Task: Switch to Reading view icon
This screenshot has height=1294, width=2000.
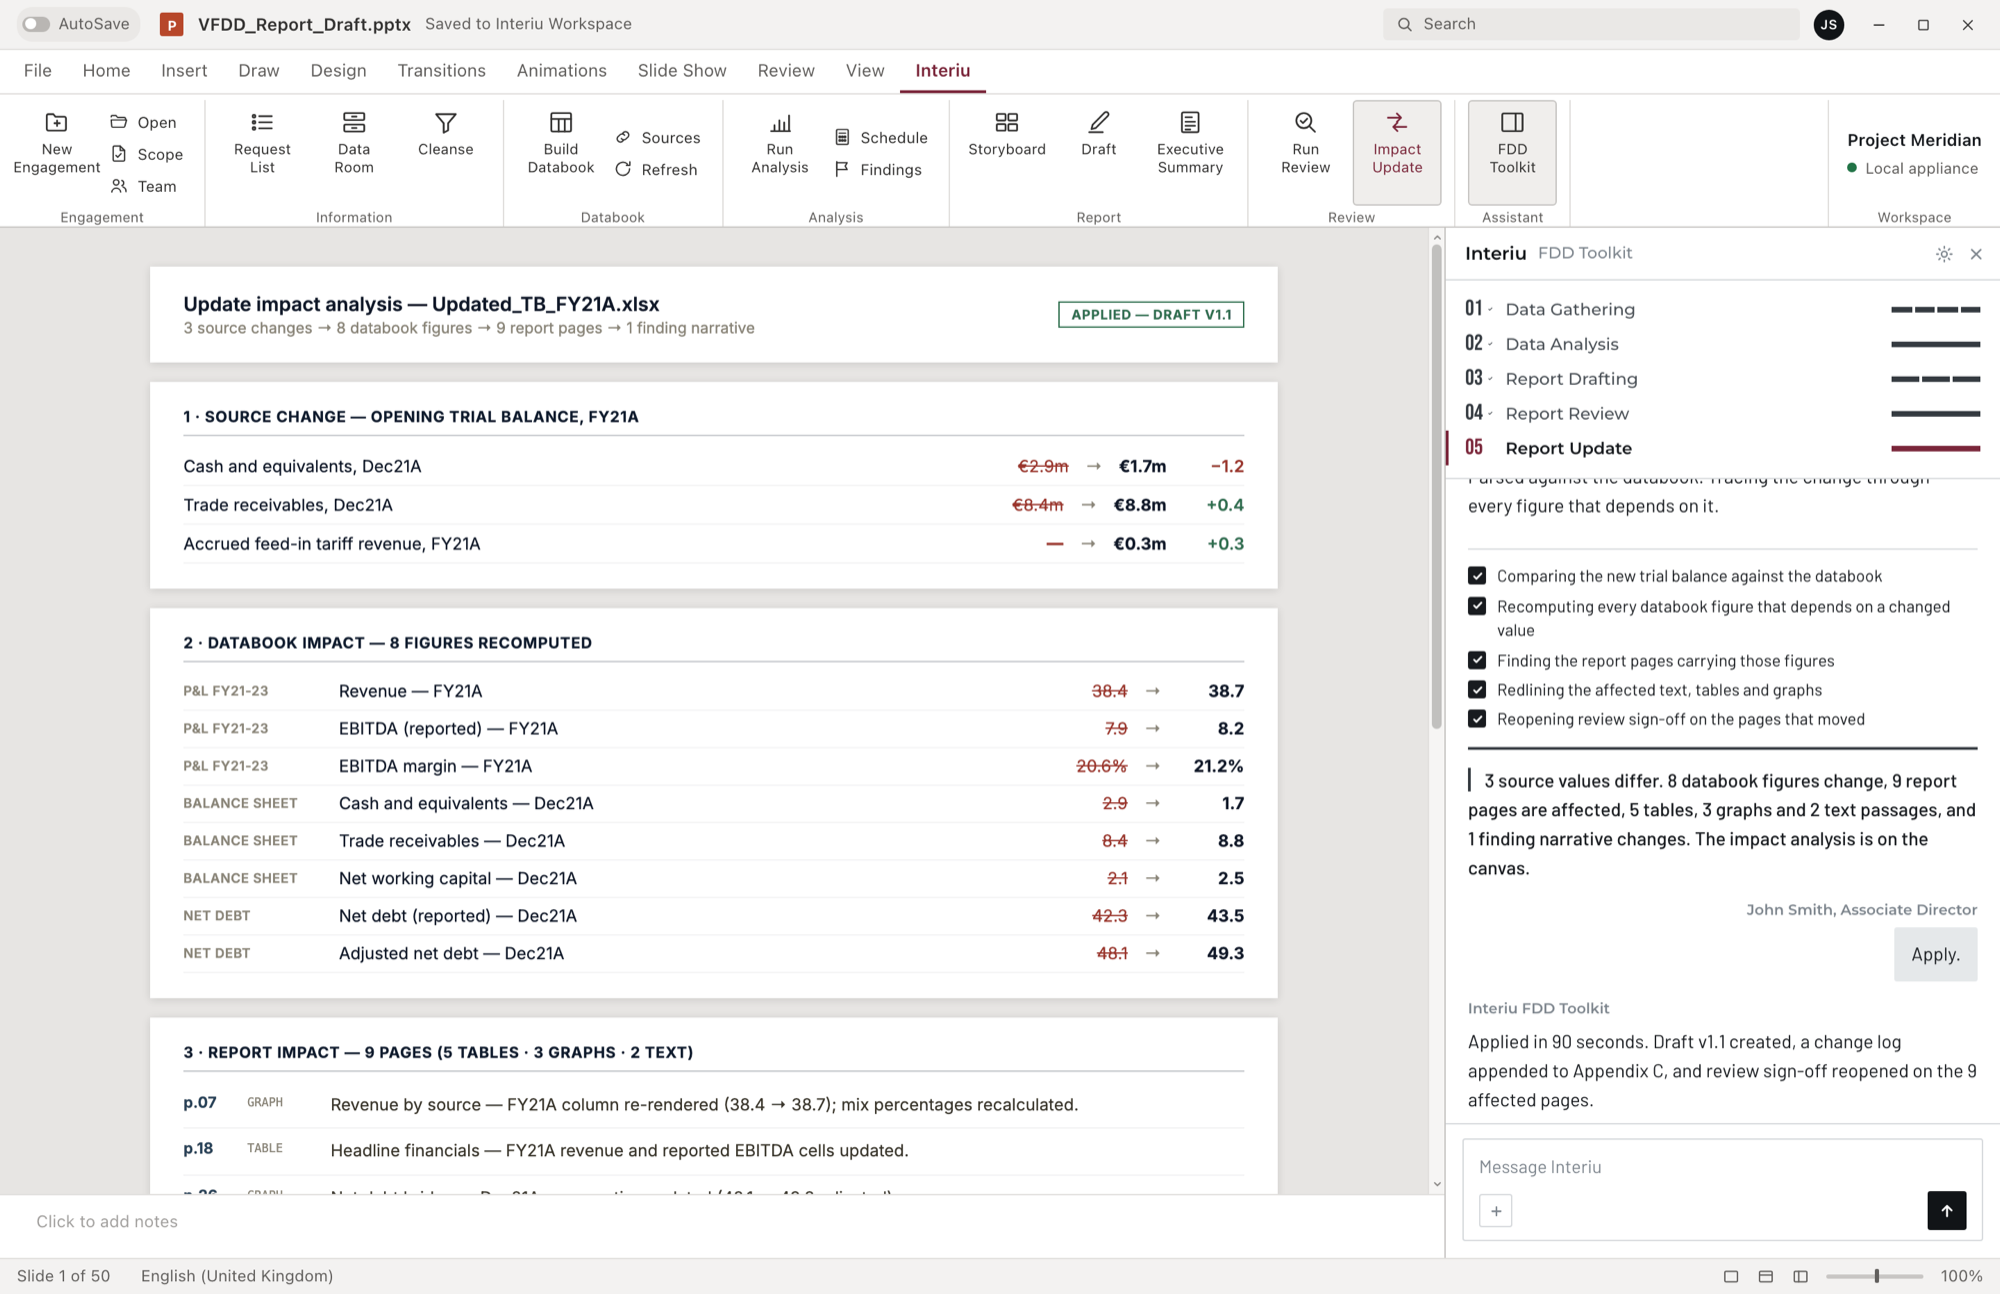Action: click(x=1801, y=1276)
